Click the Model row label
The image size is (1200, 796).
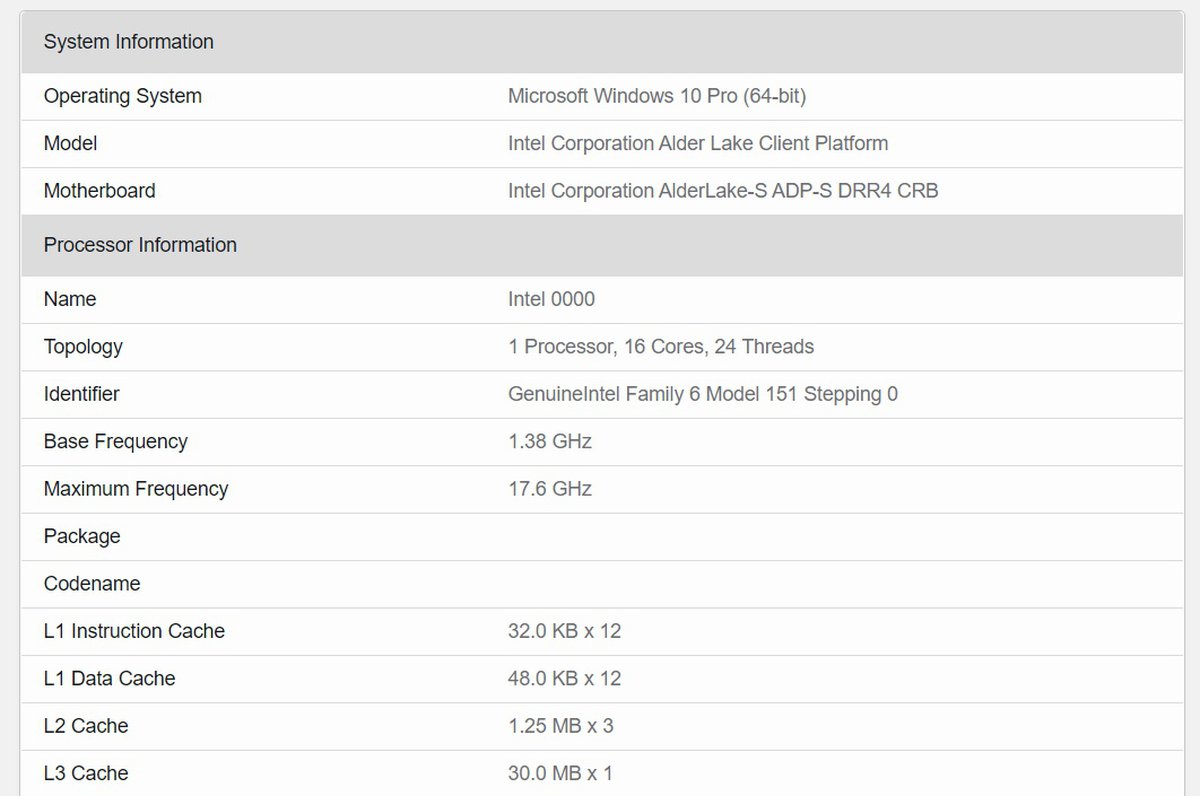coord(70,143)
